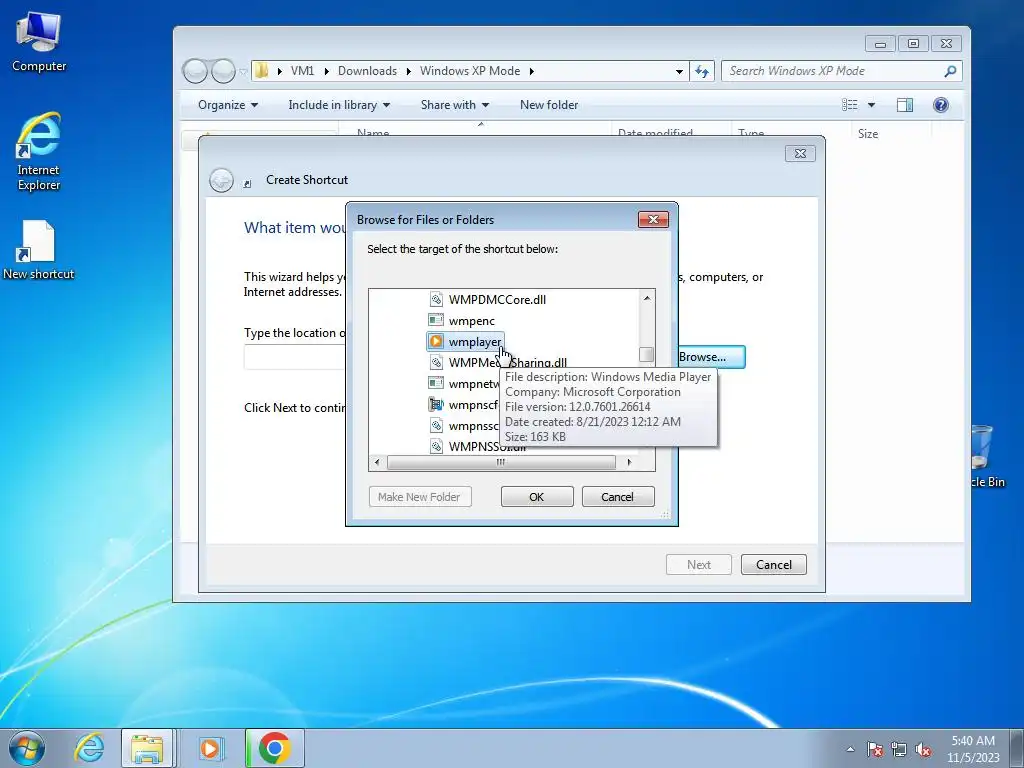Click the wmpnssci file icon

click(436, 425)
